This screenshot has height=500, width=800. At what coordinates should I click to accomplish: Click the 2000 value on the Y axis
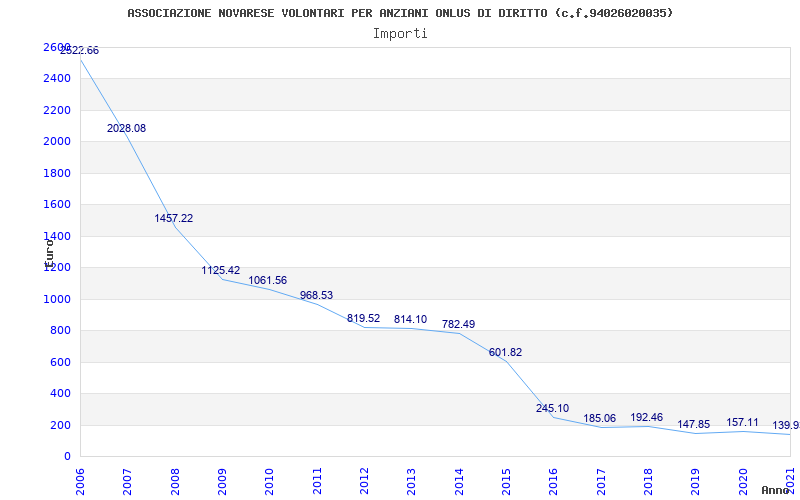[x=57, y=141]
